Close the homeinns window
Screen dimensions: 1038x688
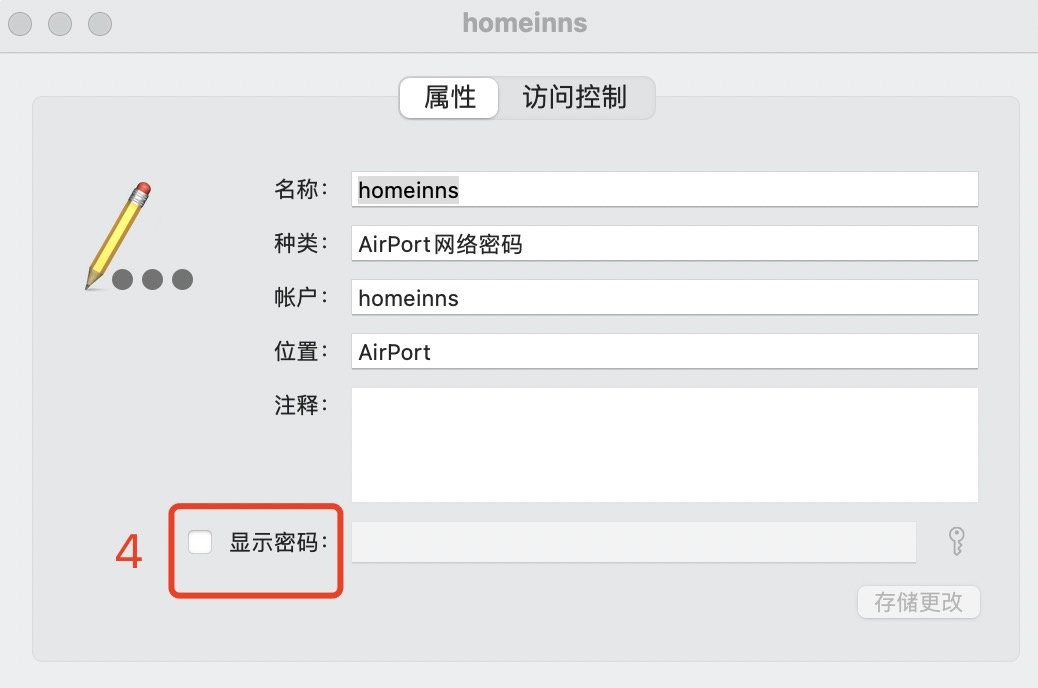tap(20, 23)
